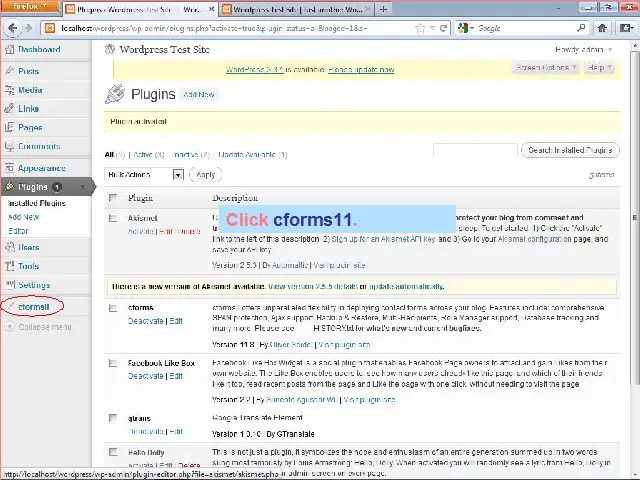Open the browser Home page icon

pyautogui.click(x=602, y=28)
